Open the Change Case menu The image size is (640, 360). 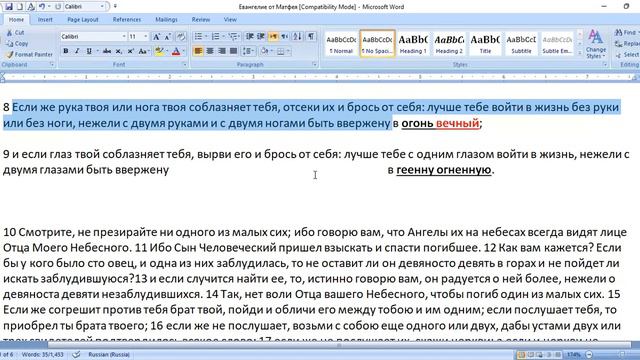143,51
